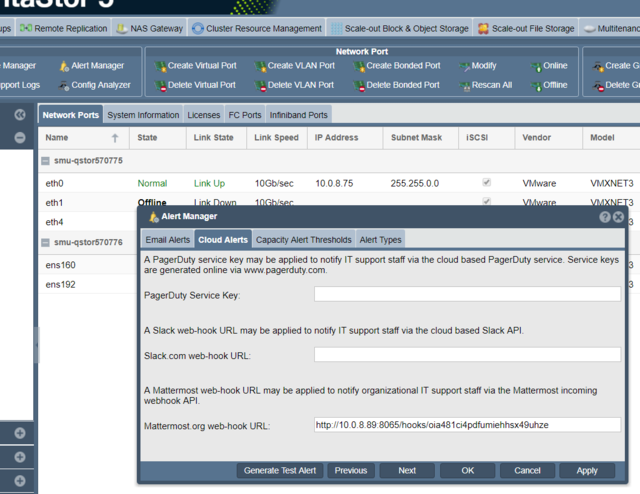Select the ens192 port row
Screen dimensions: 640x494
pos(88,285)
